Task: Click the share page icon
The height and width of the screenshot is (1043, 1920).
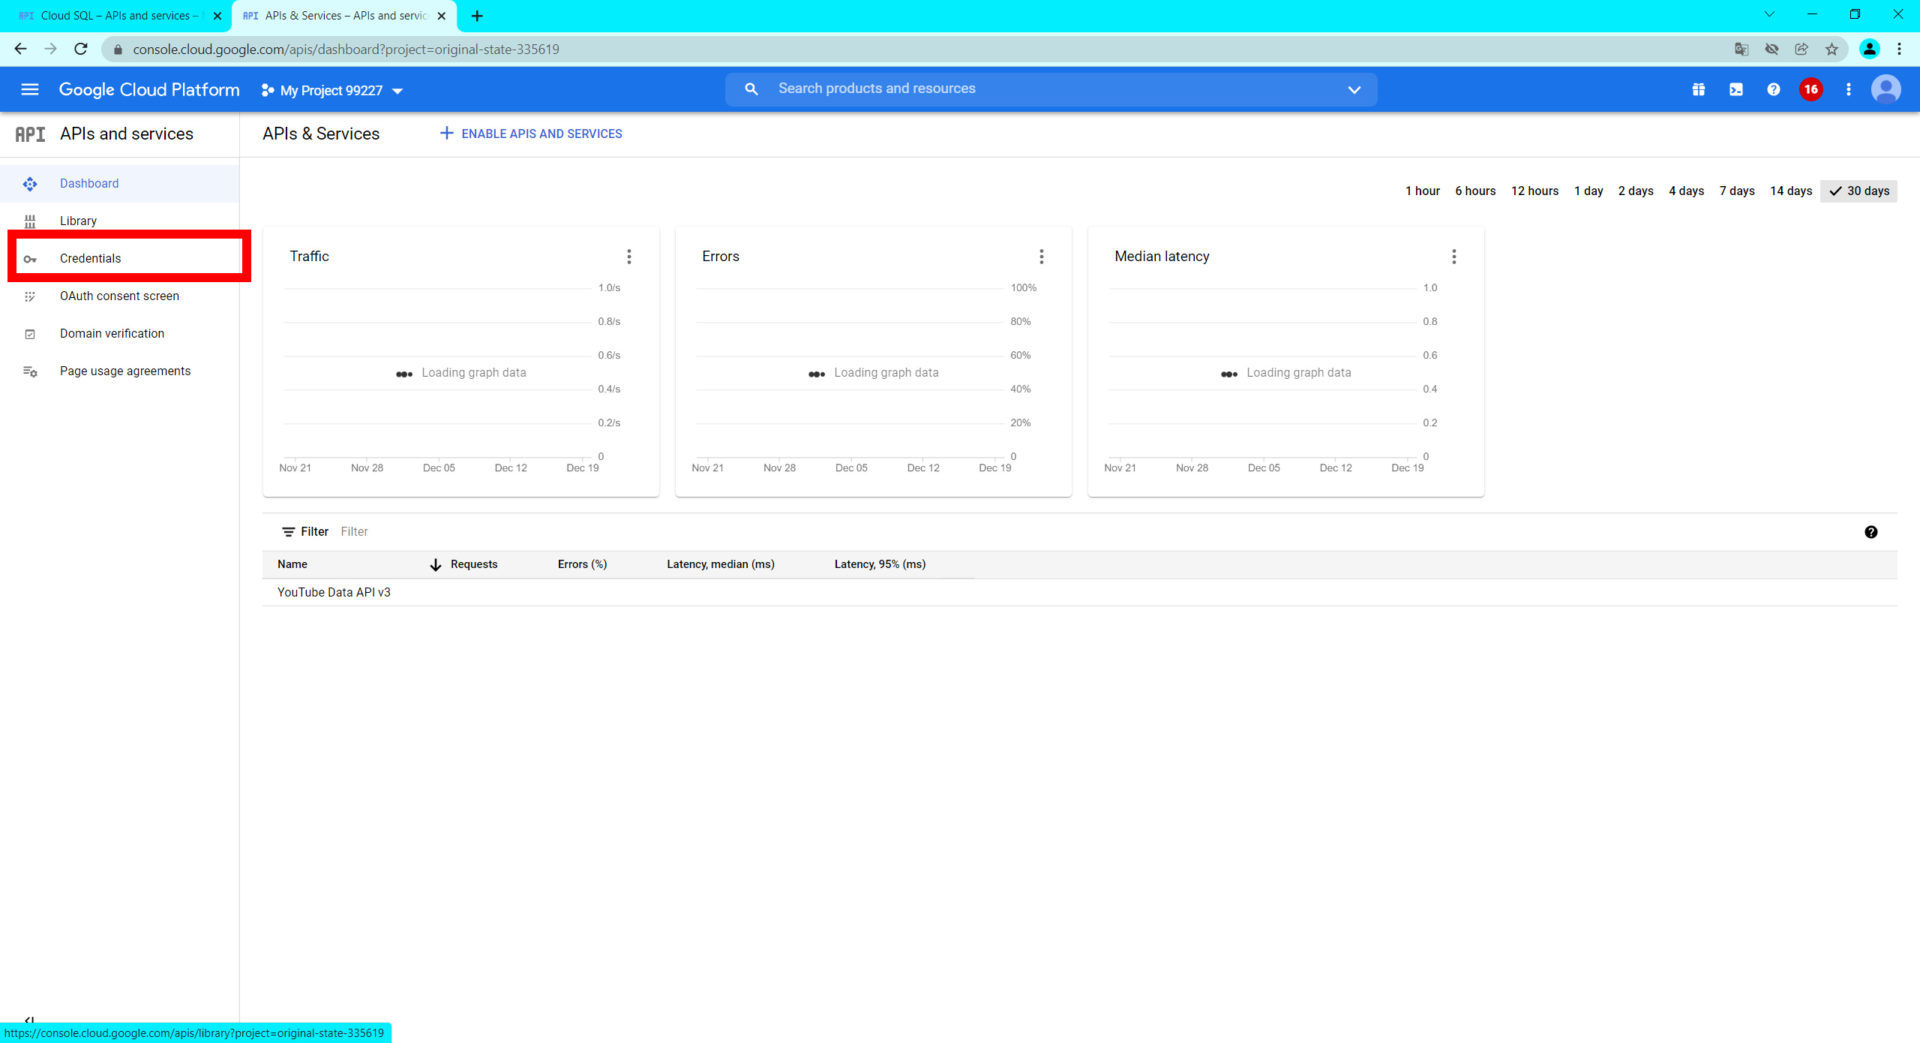Action: pyautogui.click(x=1801, y=49)
